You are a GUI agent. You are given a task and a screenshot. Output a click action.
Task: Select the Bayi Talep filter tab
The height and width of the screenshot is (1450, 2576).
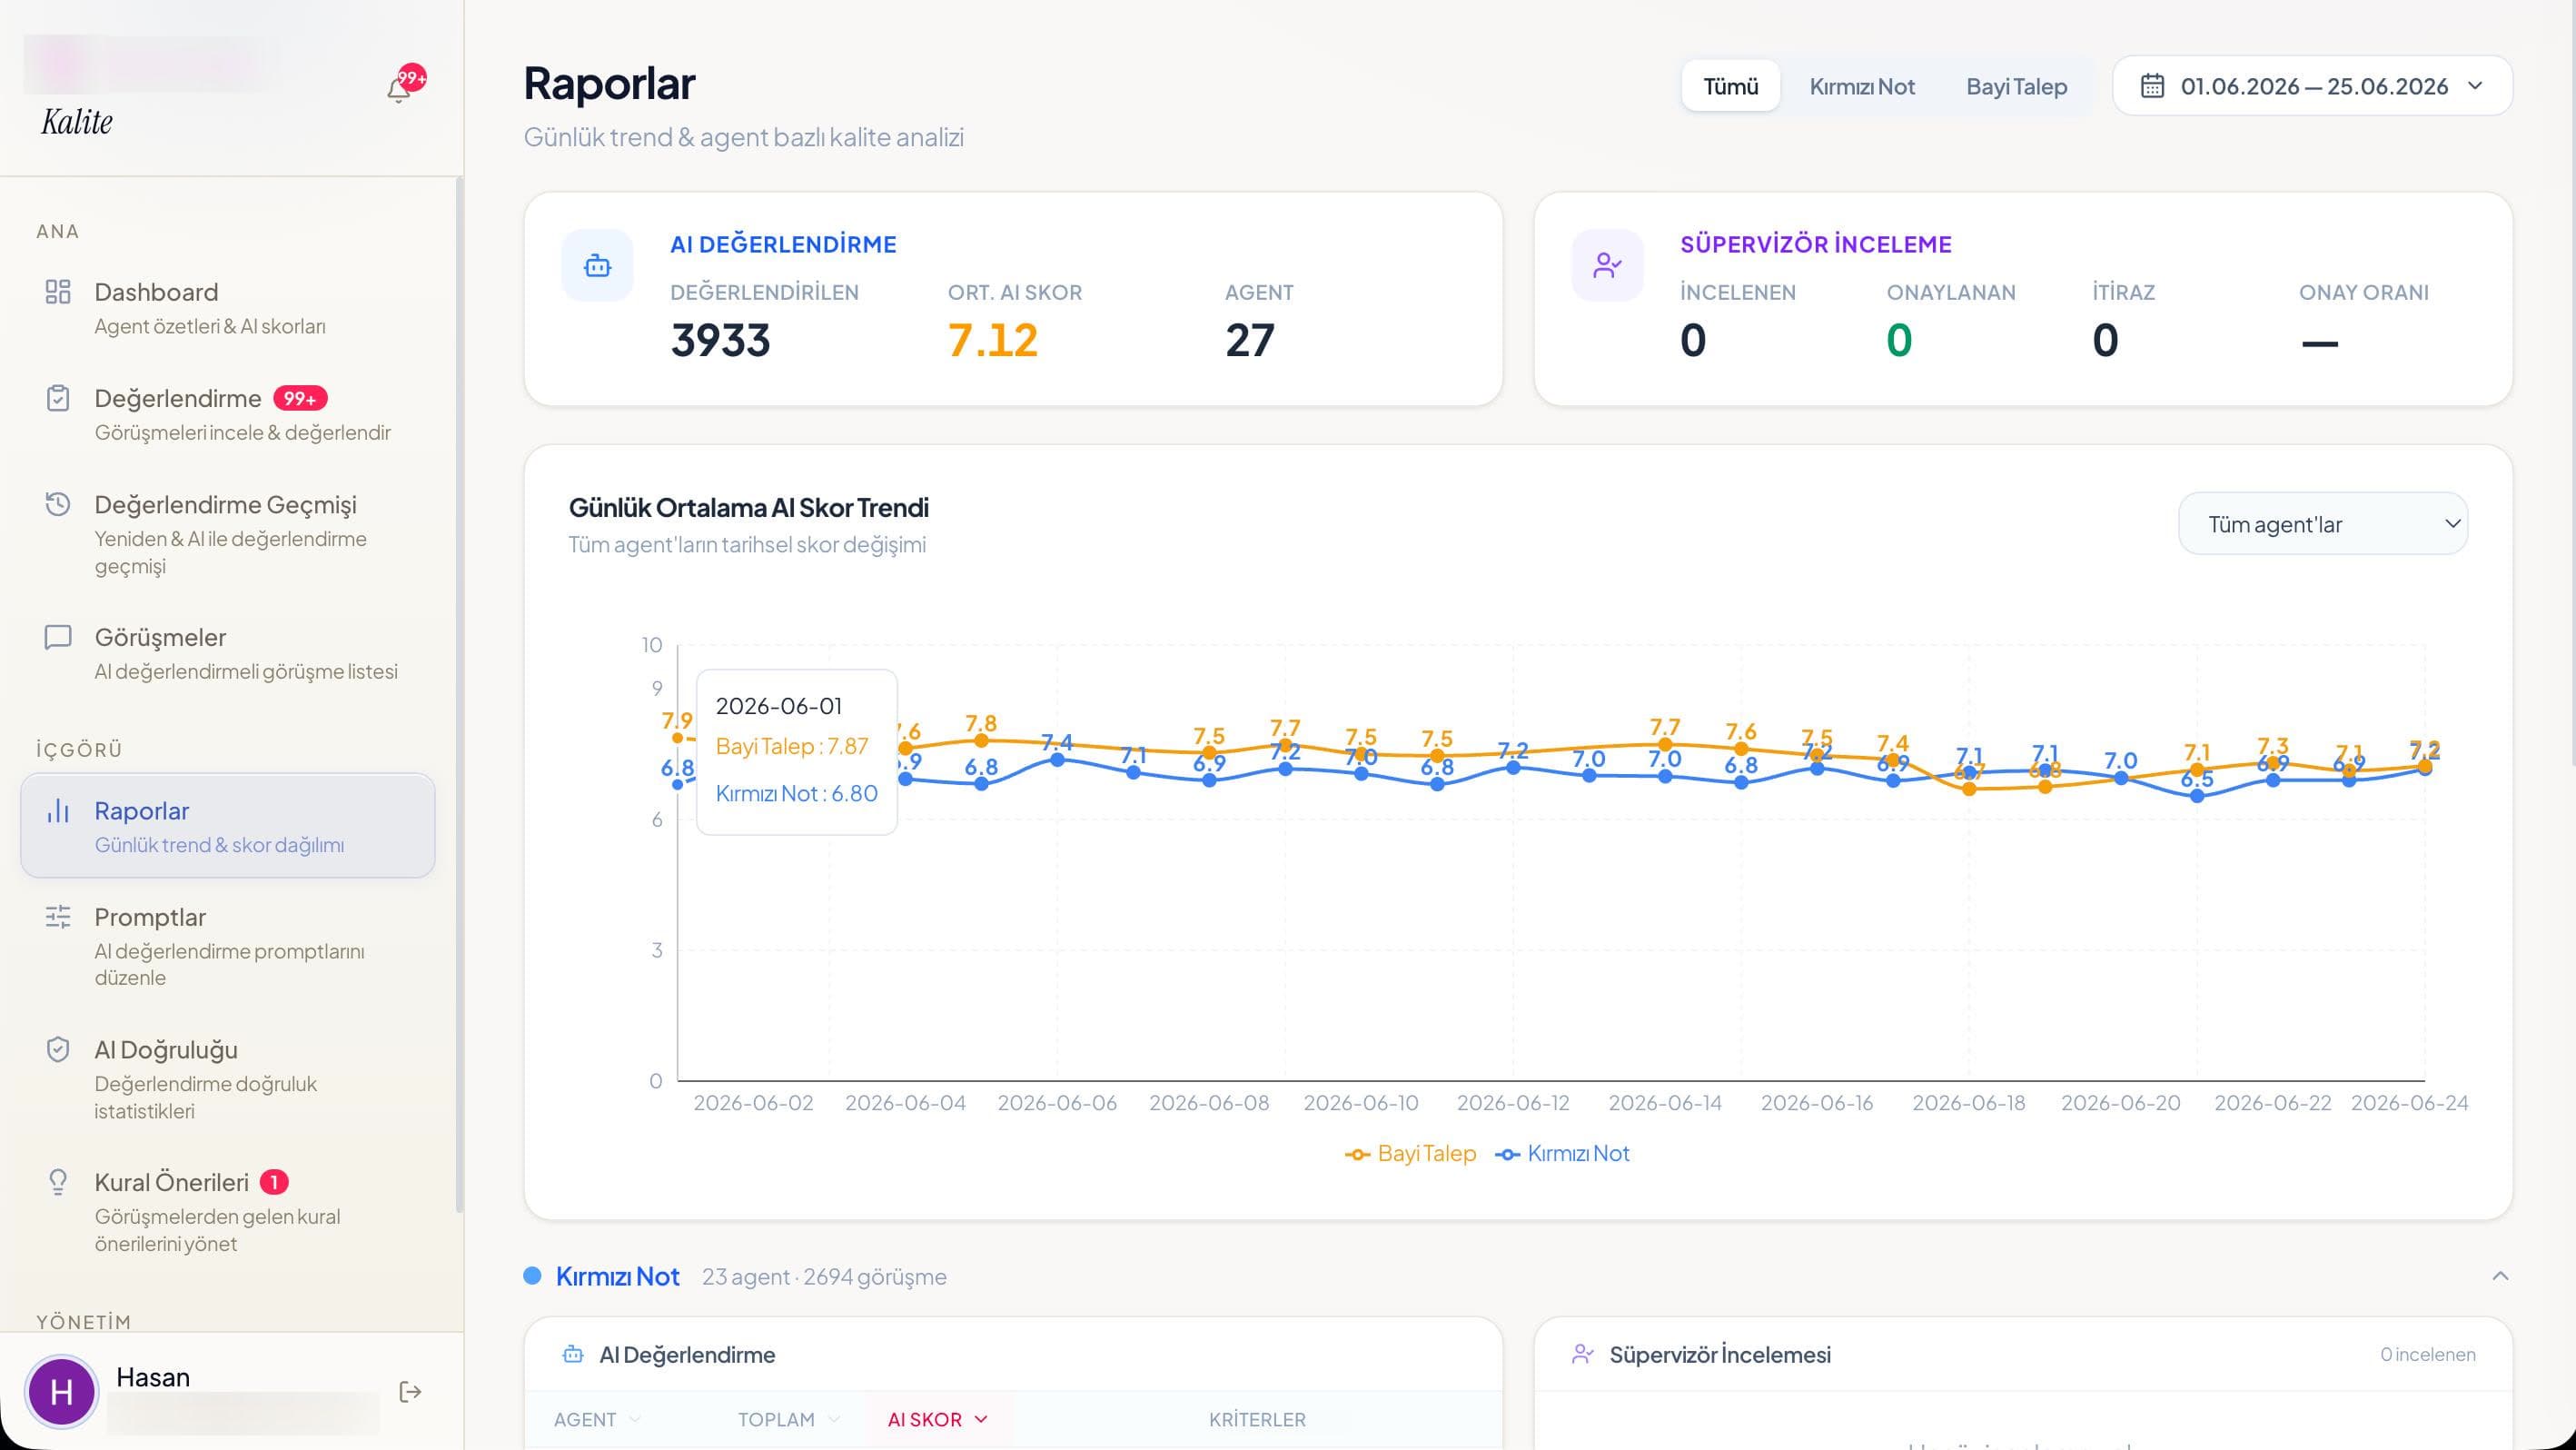tap(2016, 86)
